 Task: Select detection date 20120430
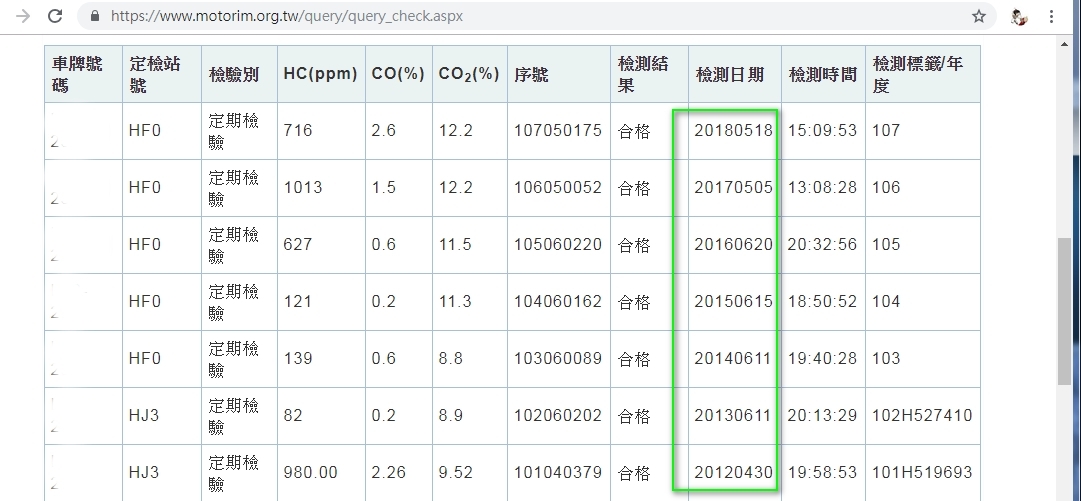coord(733,473)
